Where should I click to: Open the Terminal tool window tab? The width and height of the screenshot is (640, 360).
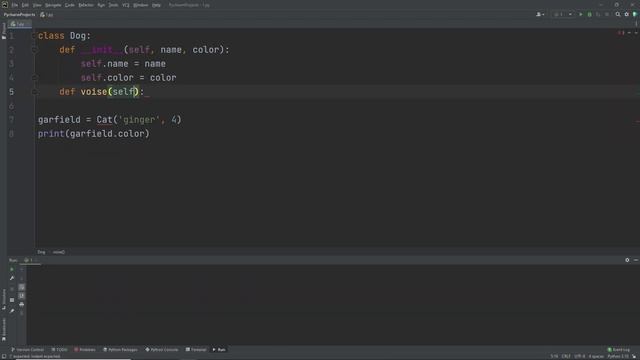coord(196,350)
